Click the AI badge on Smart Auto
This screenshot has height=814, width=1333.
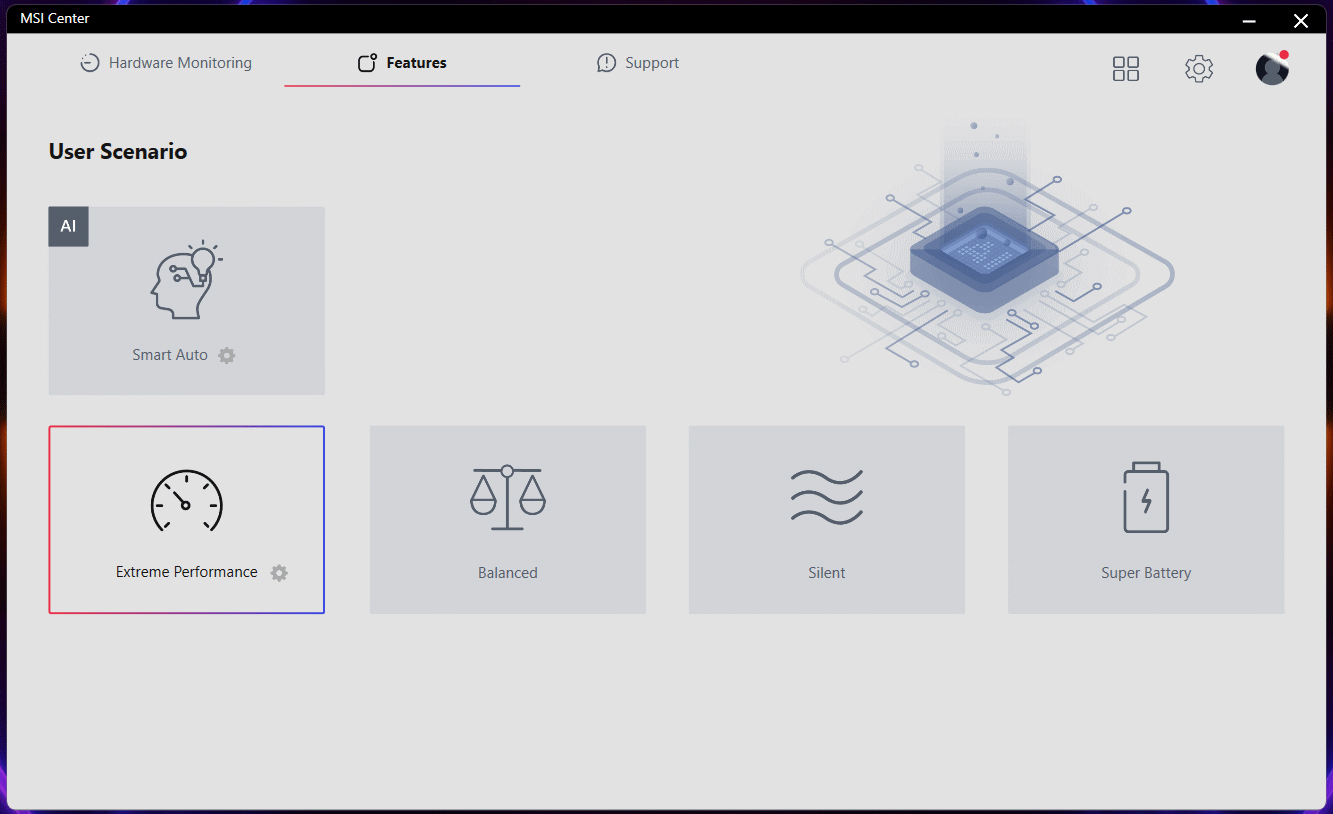(68, 226)
